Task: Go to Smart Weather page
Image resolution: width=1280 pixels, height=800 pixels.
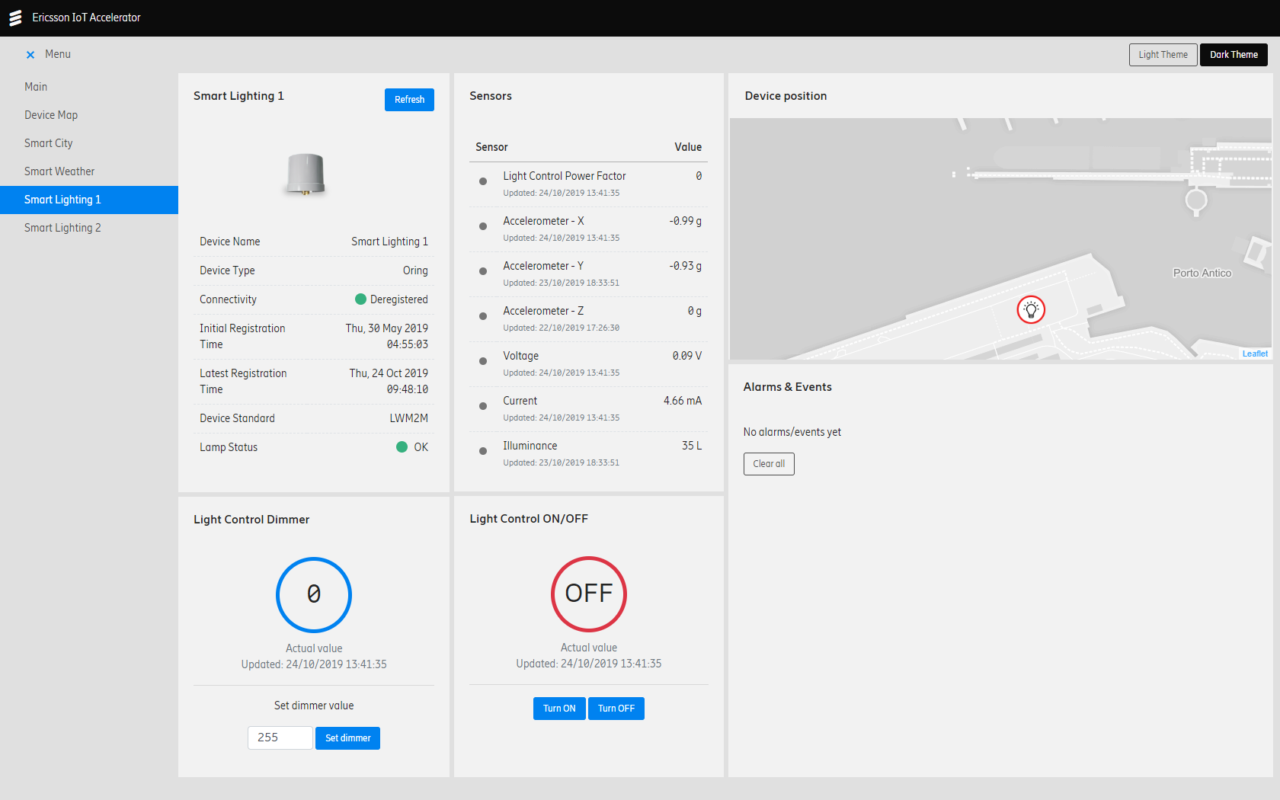Action: (x=59, y=171)
